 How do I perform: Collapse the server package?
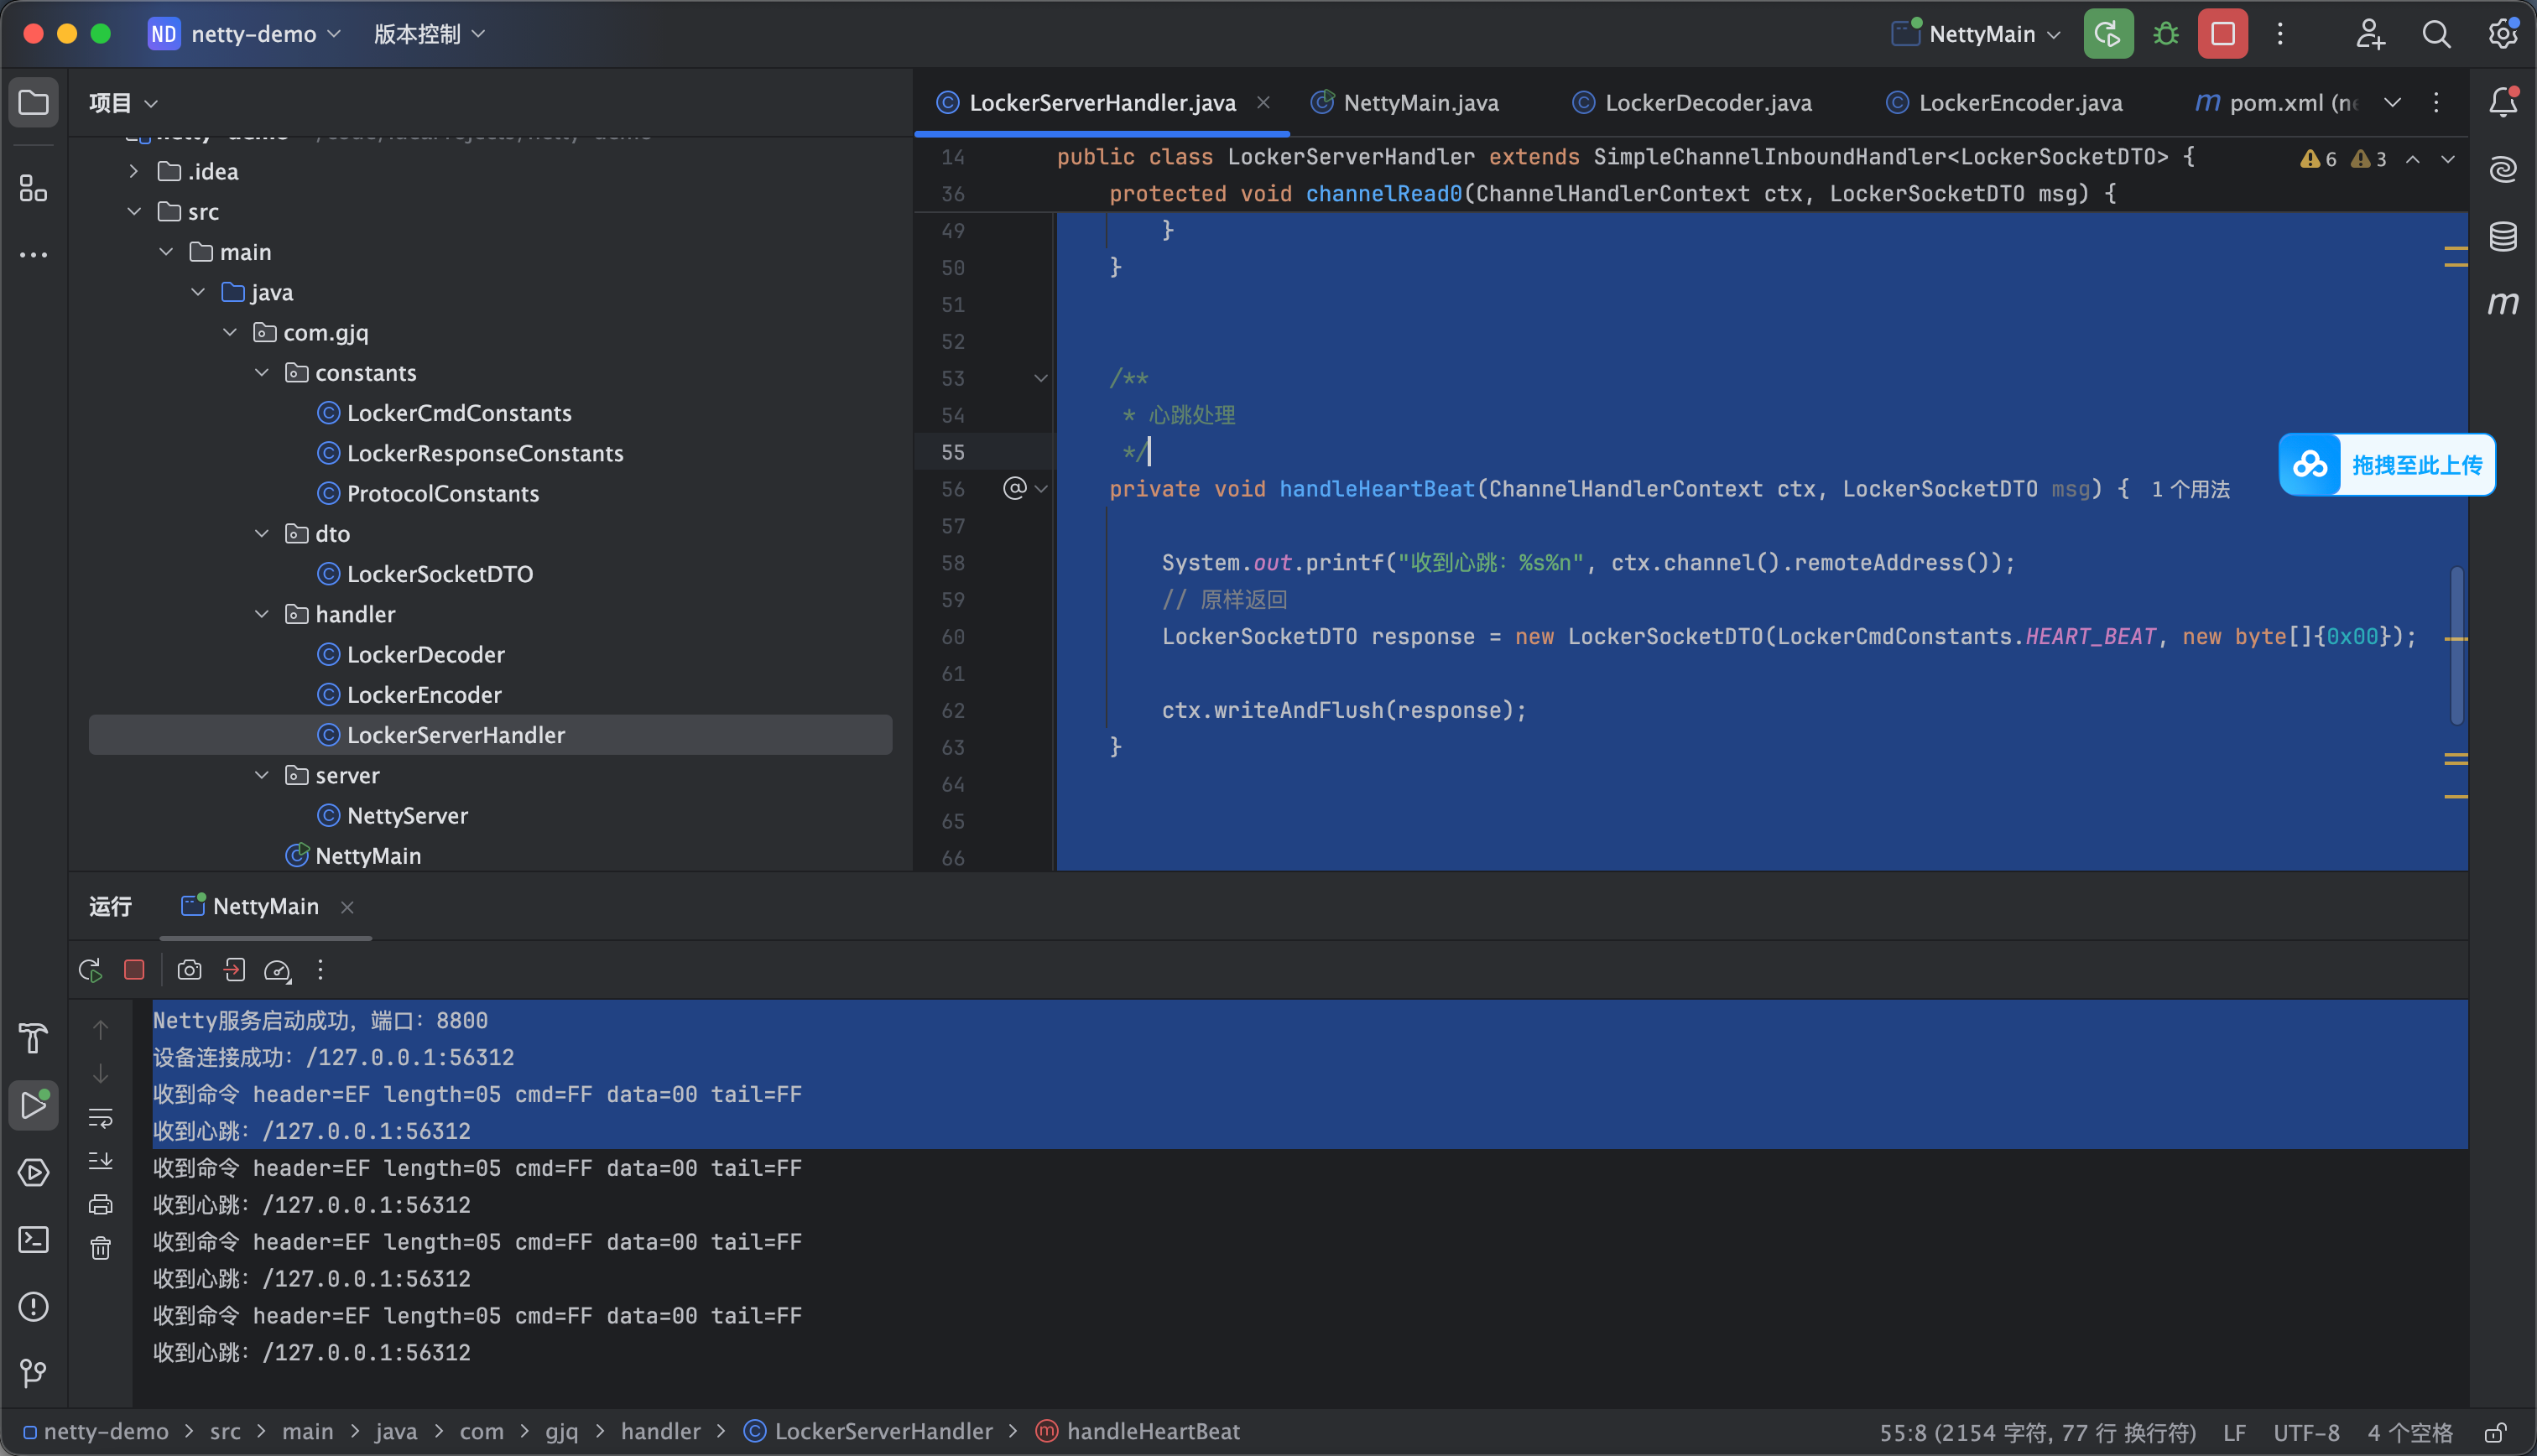(x=262, y=775)
